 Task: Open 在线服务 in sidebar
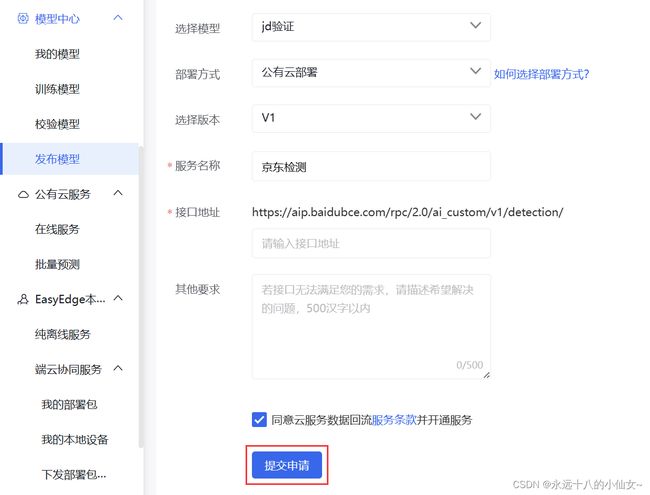tap(57, 229)
